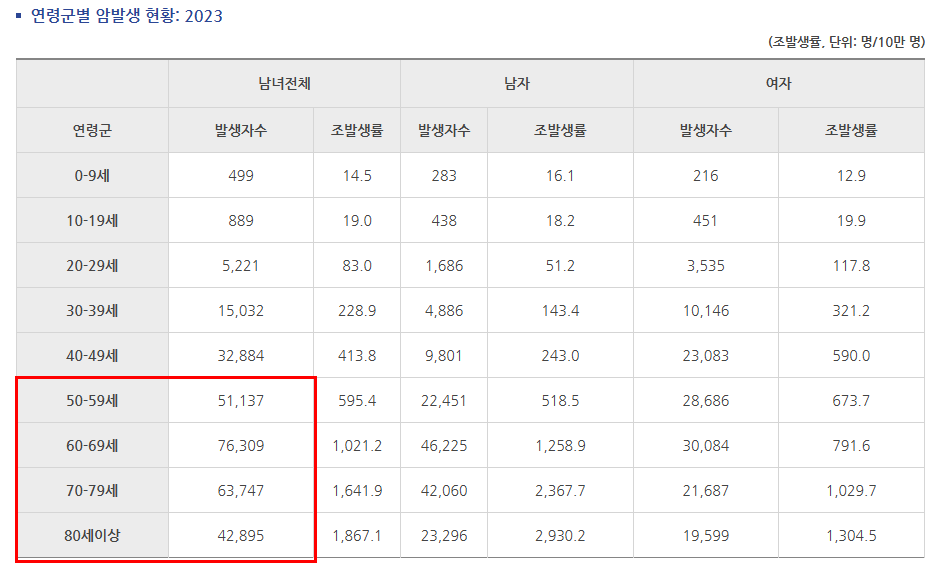Click the '남녀전체' column group header
The height and width of the screenshot is (570, 936).
(284, 84)
